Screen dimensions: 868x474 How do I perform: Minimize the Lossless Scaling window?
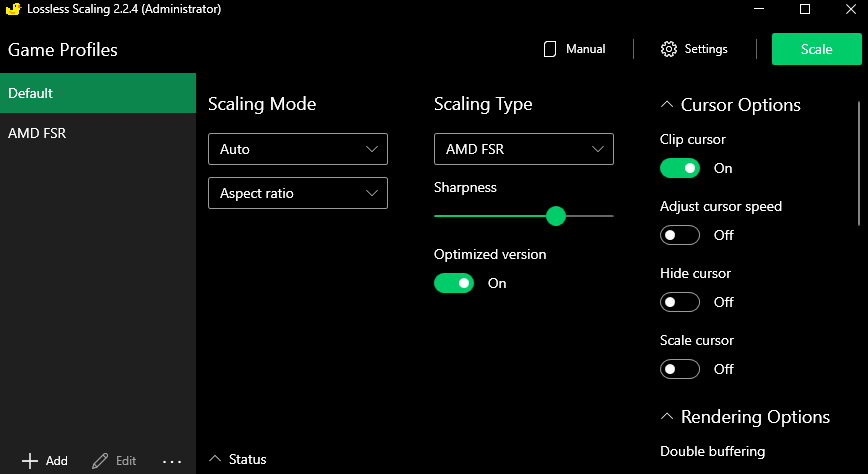pos(759,9)
